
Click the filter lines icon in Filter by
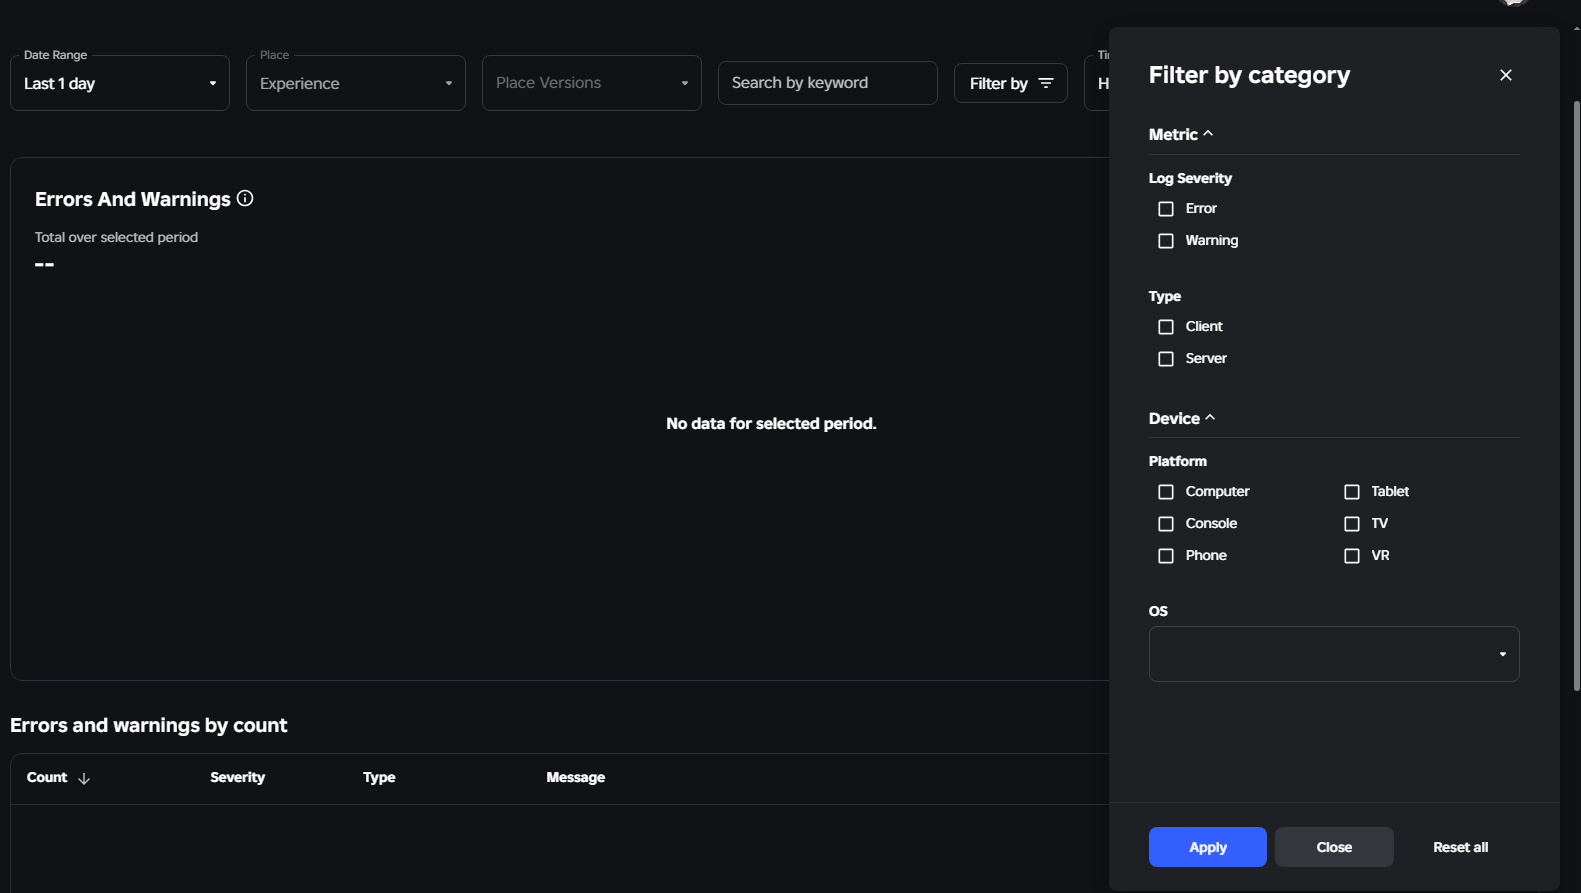[1046, 83]
